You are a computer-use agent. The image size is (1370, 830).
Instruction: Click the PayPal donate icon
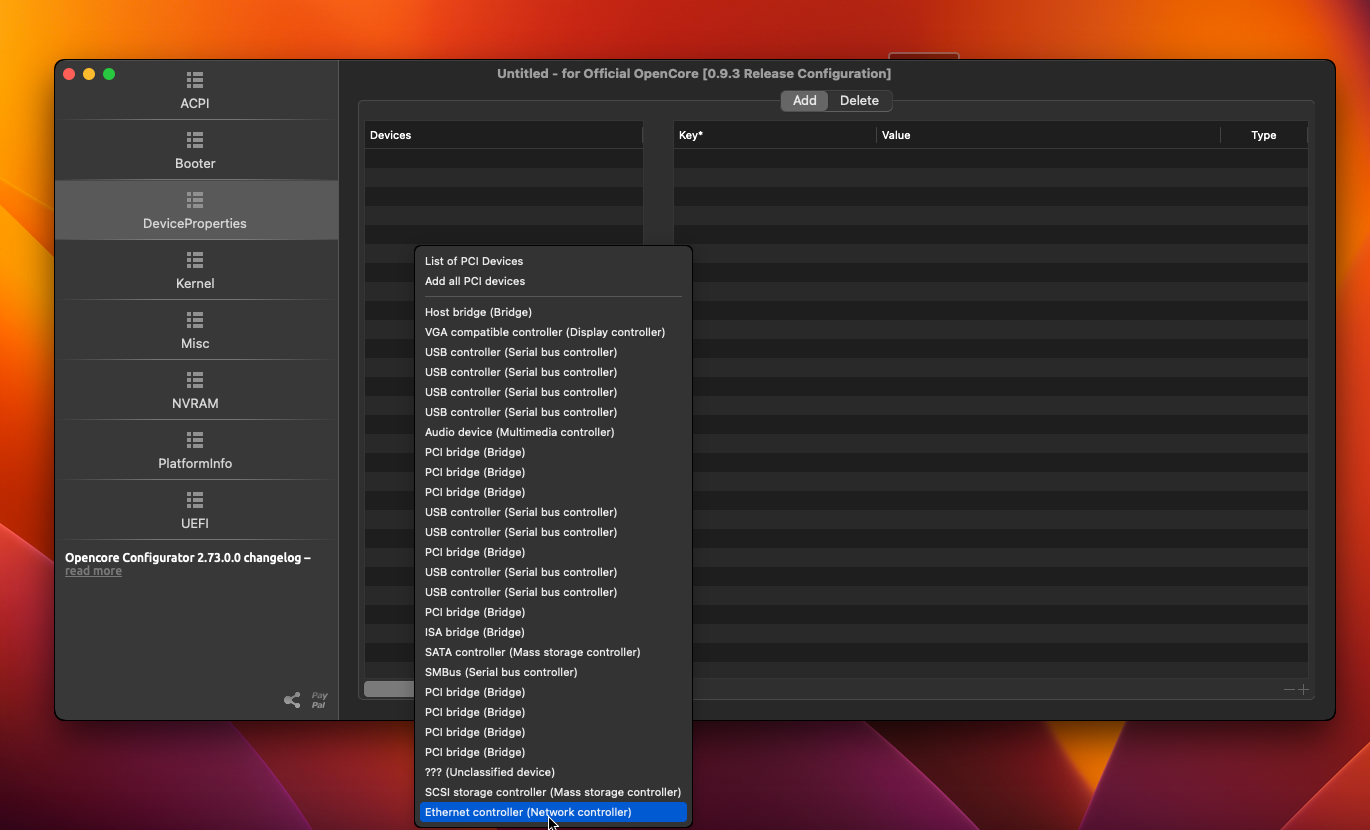(319, 700)
